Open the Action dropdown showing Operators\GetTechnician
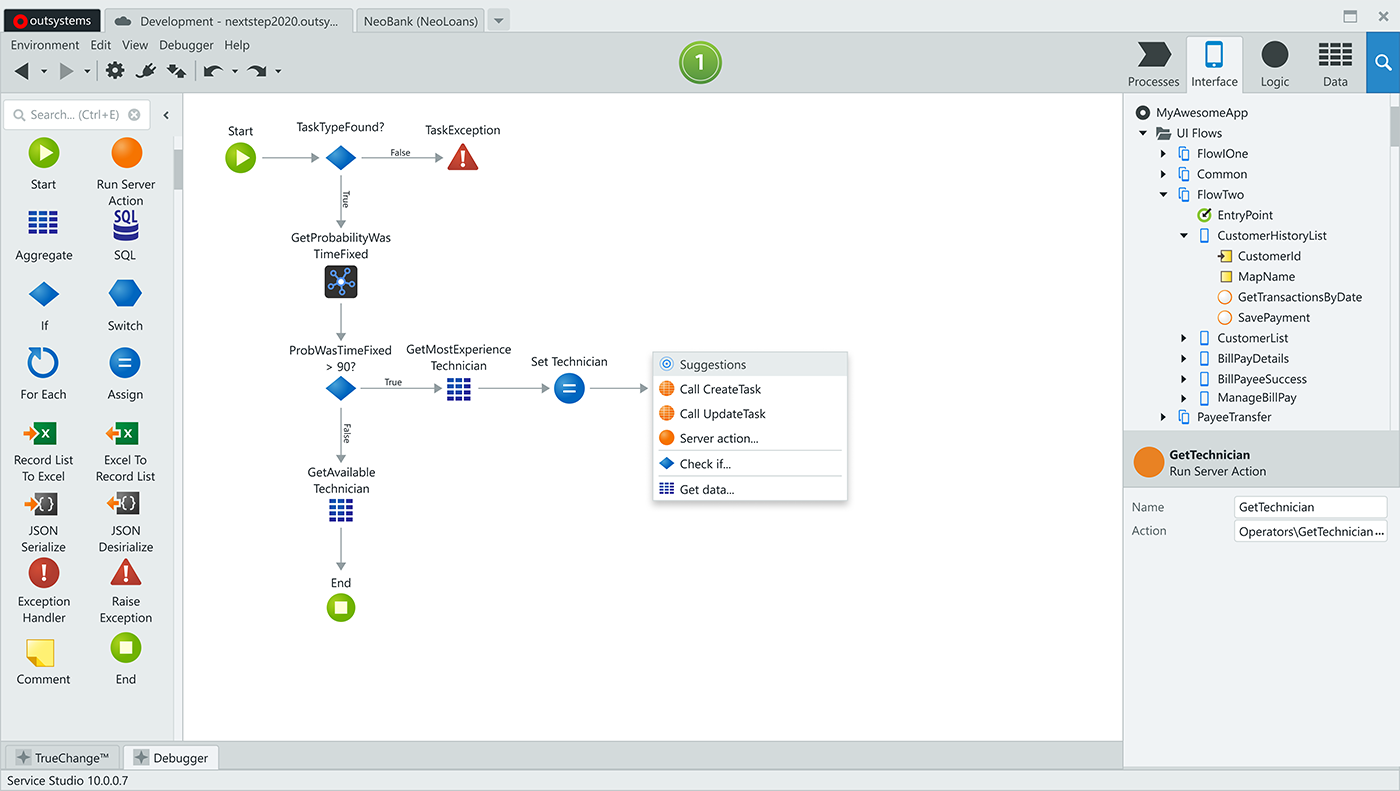 pos(1310,531)
